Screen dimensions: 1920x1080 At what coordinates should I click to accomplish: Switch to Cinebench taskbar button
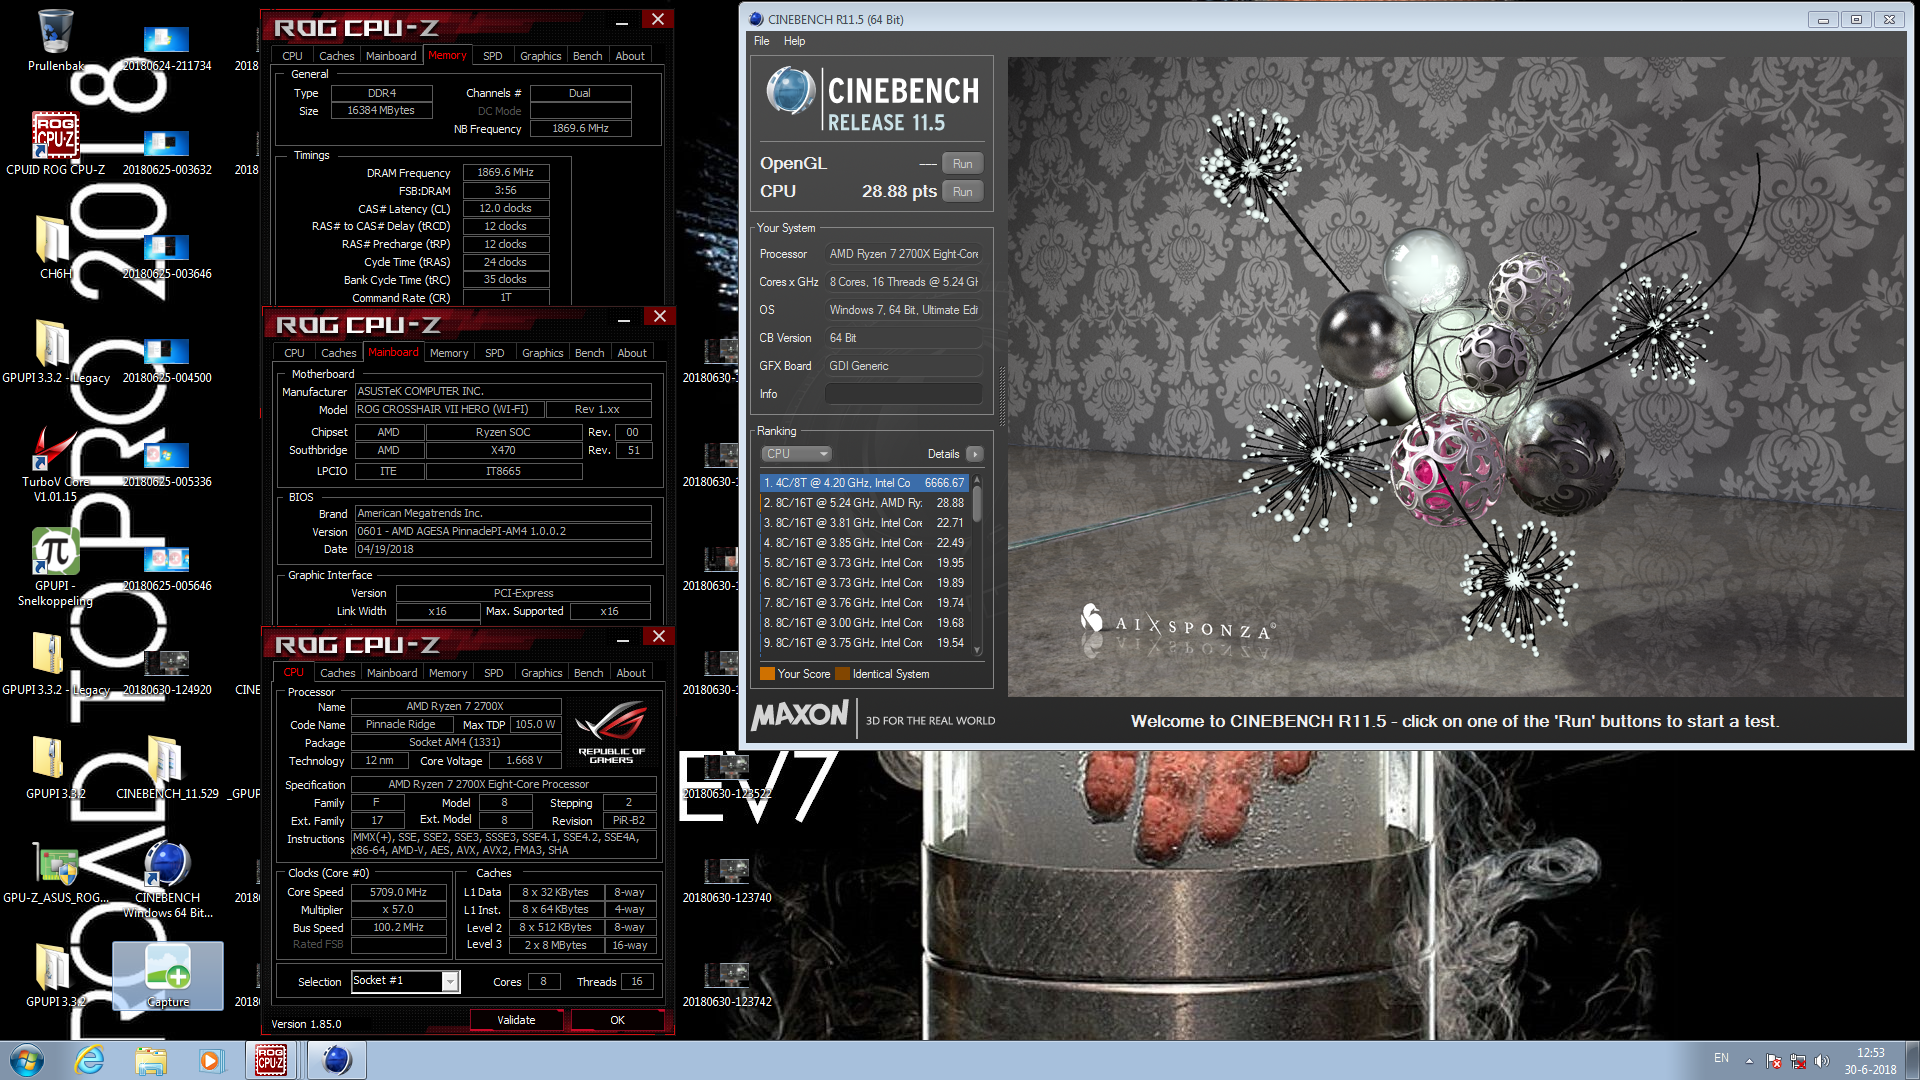click(x=336, y=1060)
